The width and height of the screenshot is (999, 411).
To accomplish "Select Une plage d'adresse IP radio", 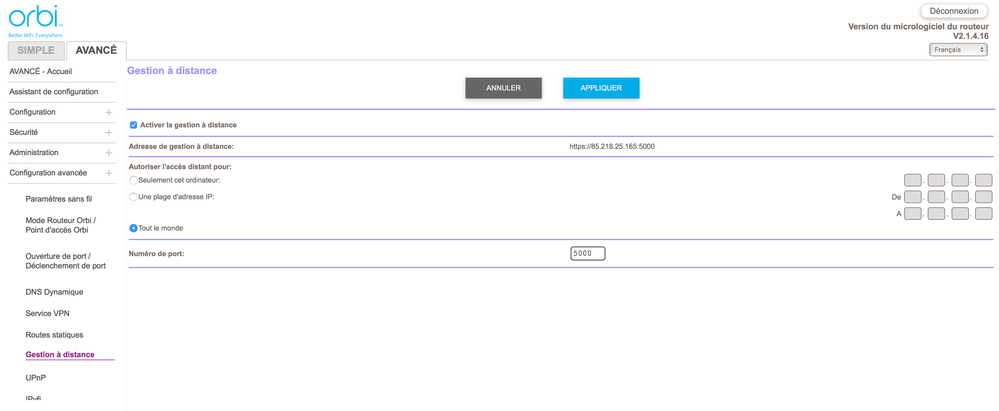I will [133, 197].
